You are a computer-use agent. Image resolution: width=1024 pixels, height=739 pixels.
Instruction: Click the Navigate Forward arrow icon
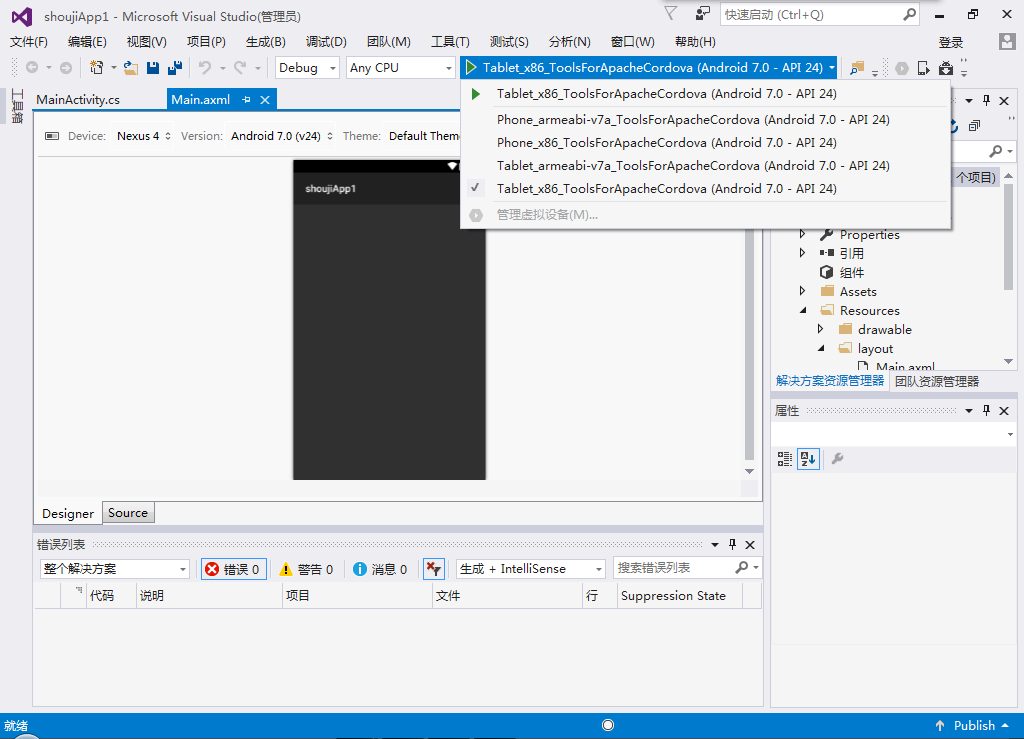(x=66, y=67)
